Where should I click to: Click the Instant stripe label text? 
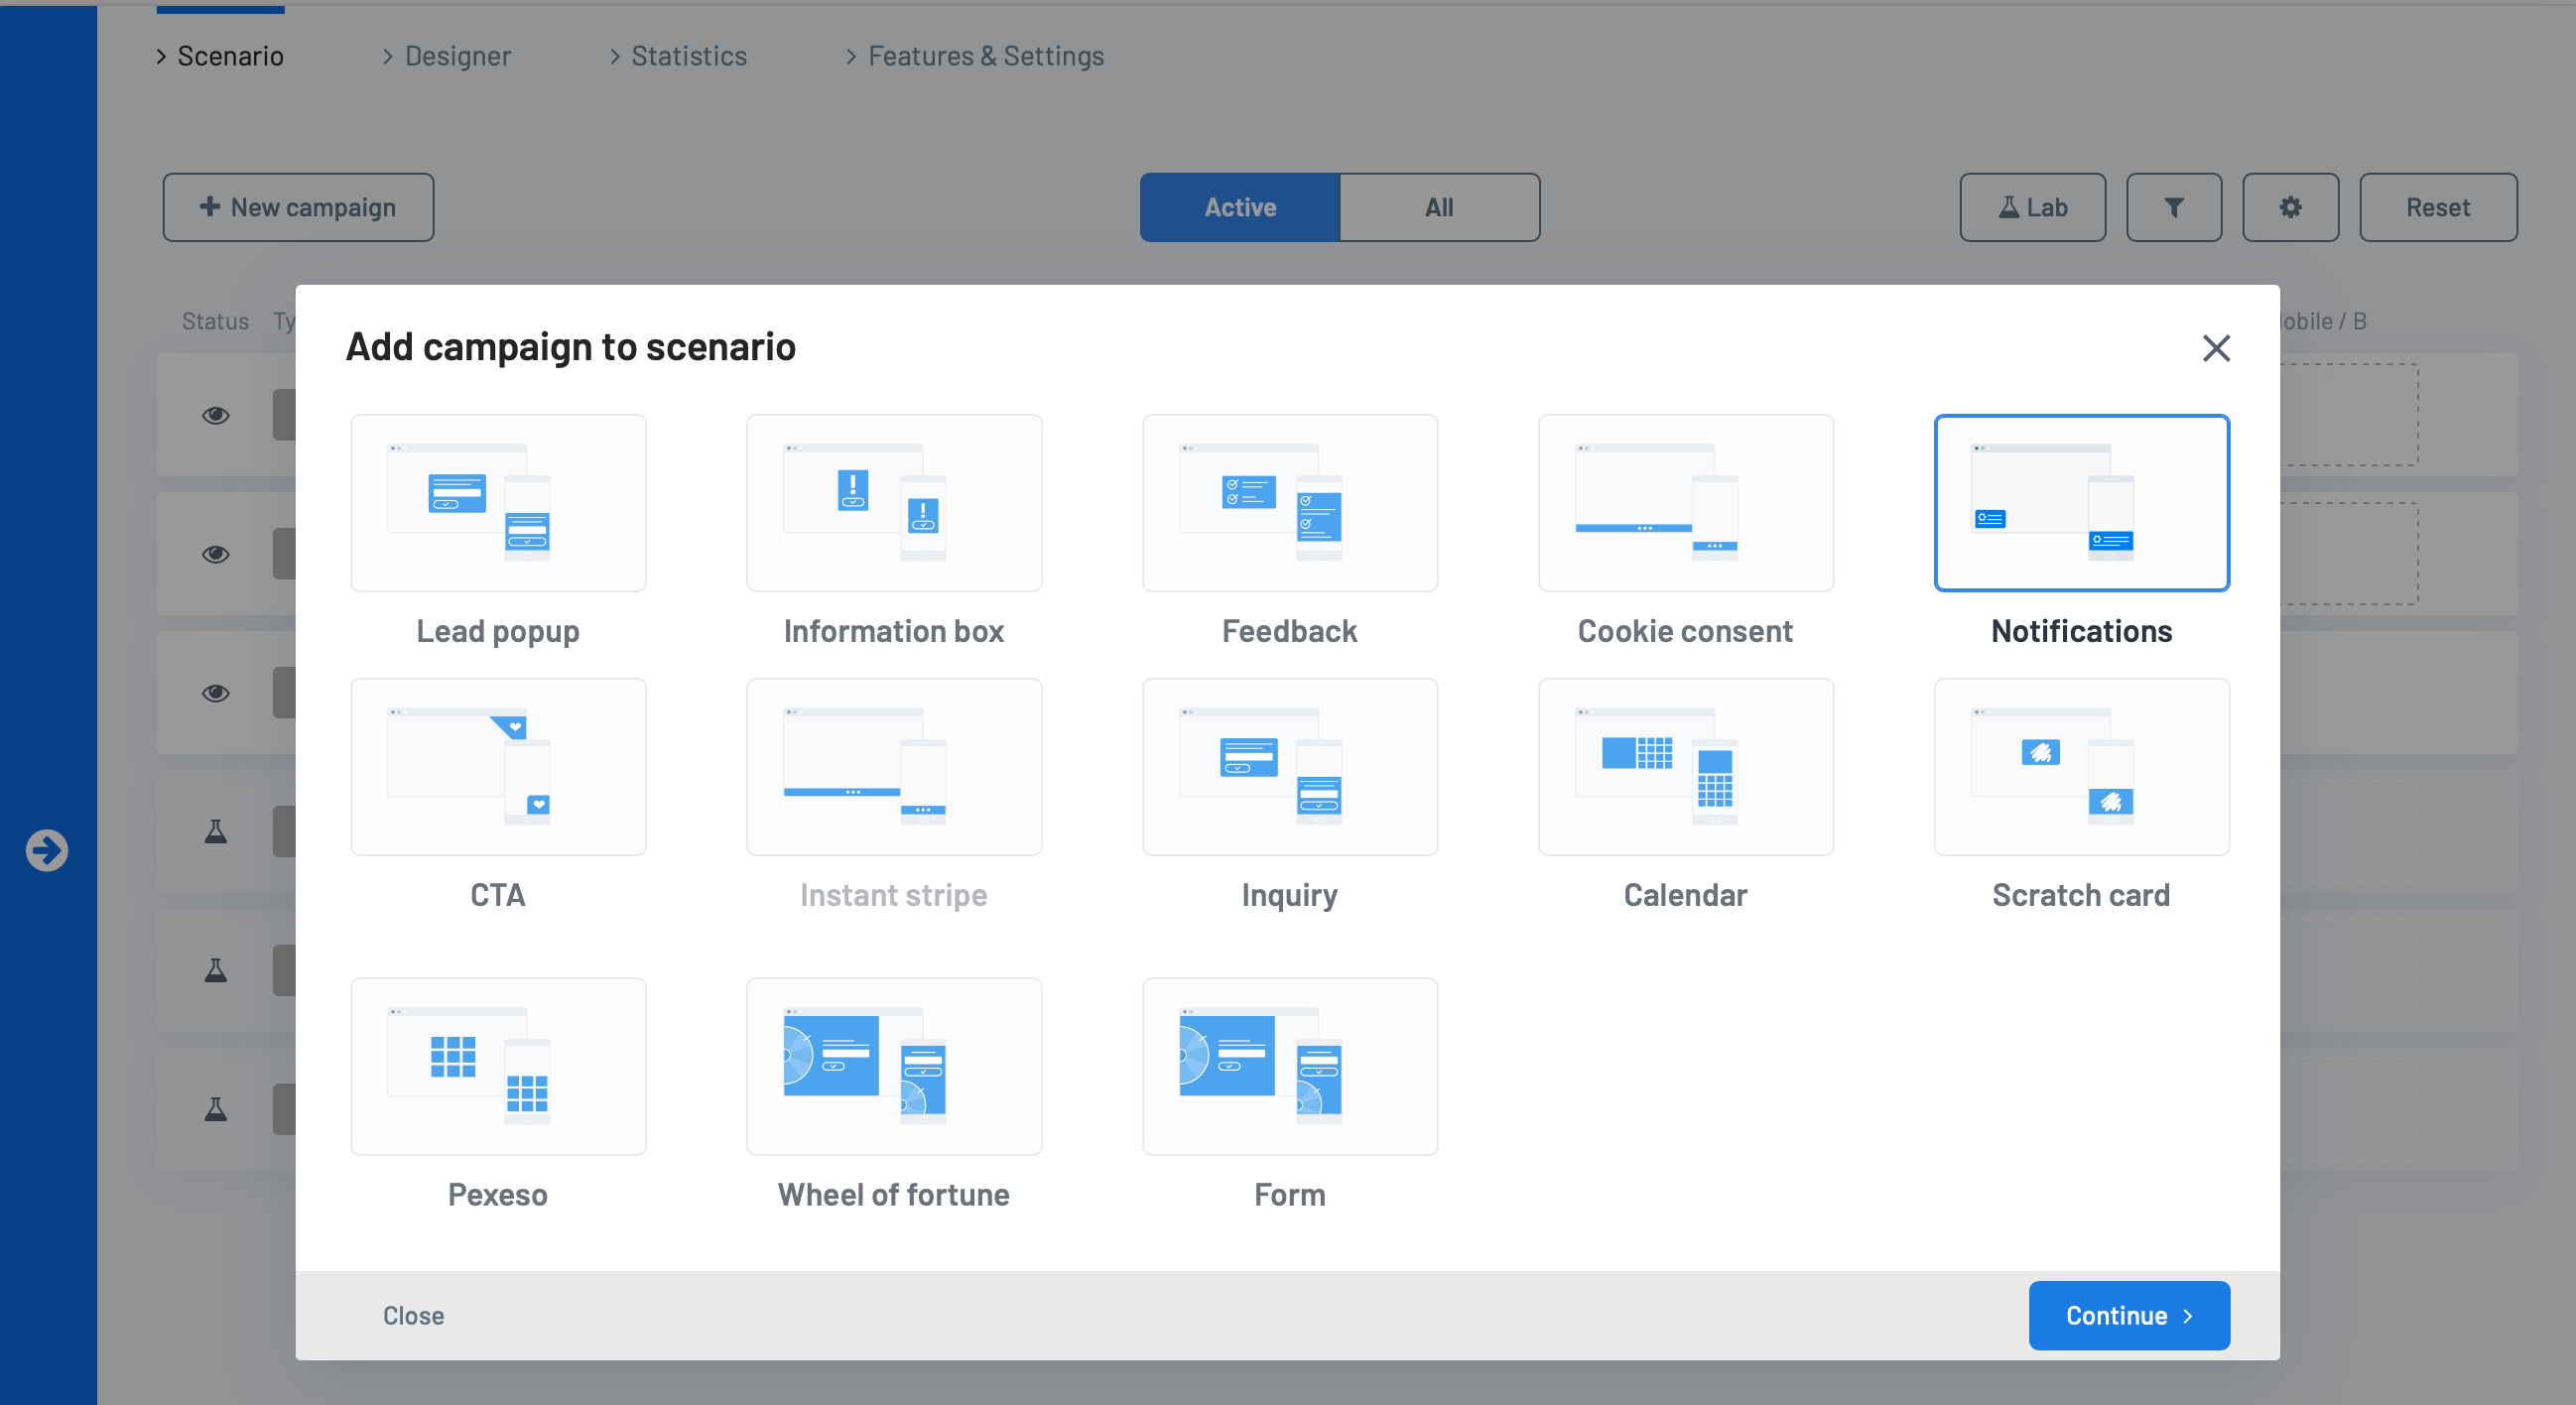[894, 895]
